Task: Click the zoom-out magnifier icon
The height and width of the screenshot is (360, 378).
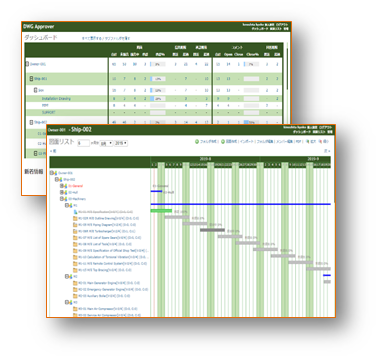Action: pyautogui.click(x=320, y=142)
